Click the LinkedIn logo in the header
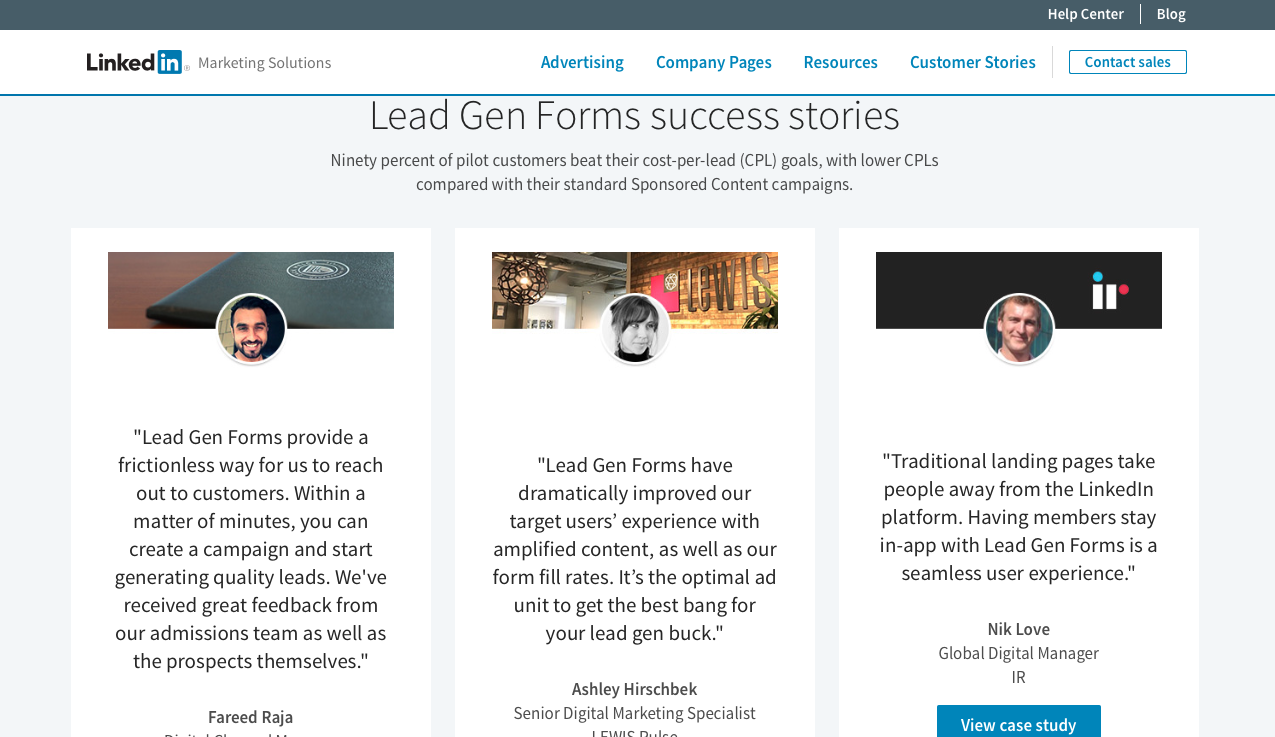Viewport: 1275px width, 737px height. (136, 62)
